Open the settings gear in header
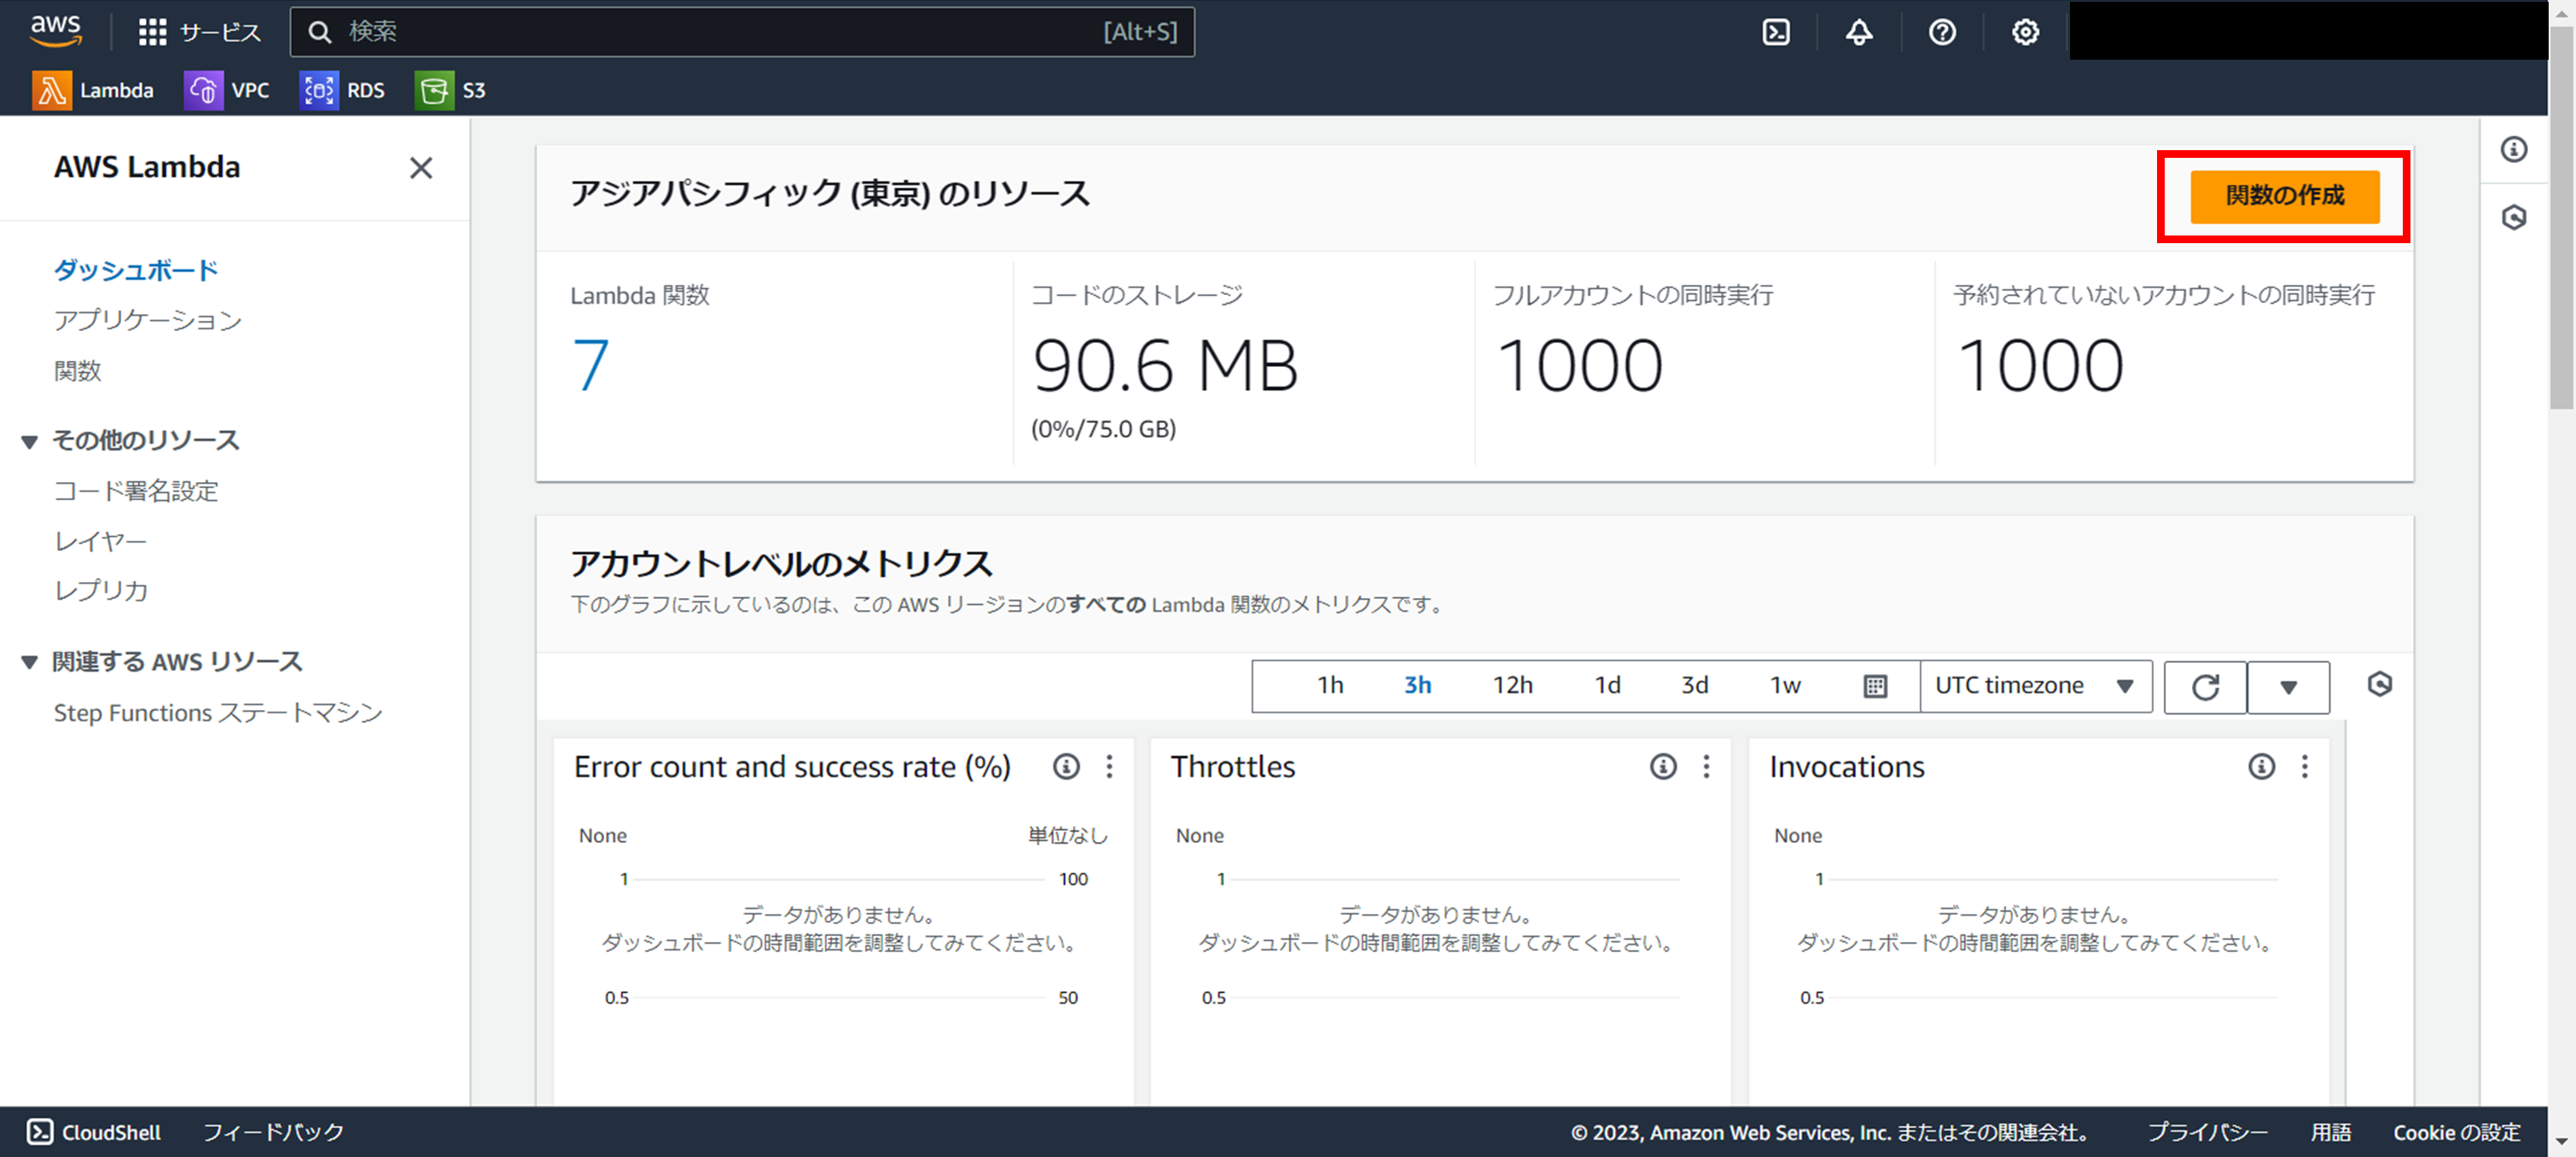Screen dimensions: 2576x1157 (2025, 32)
